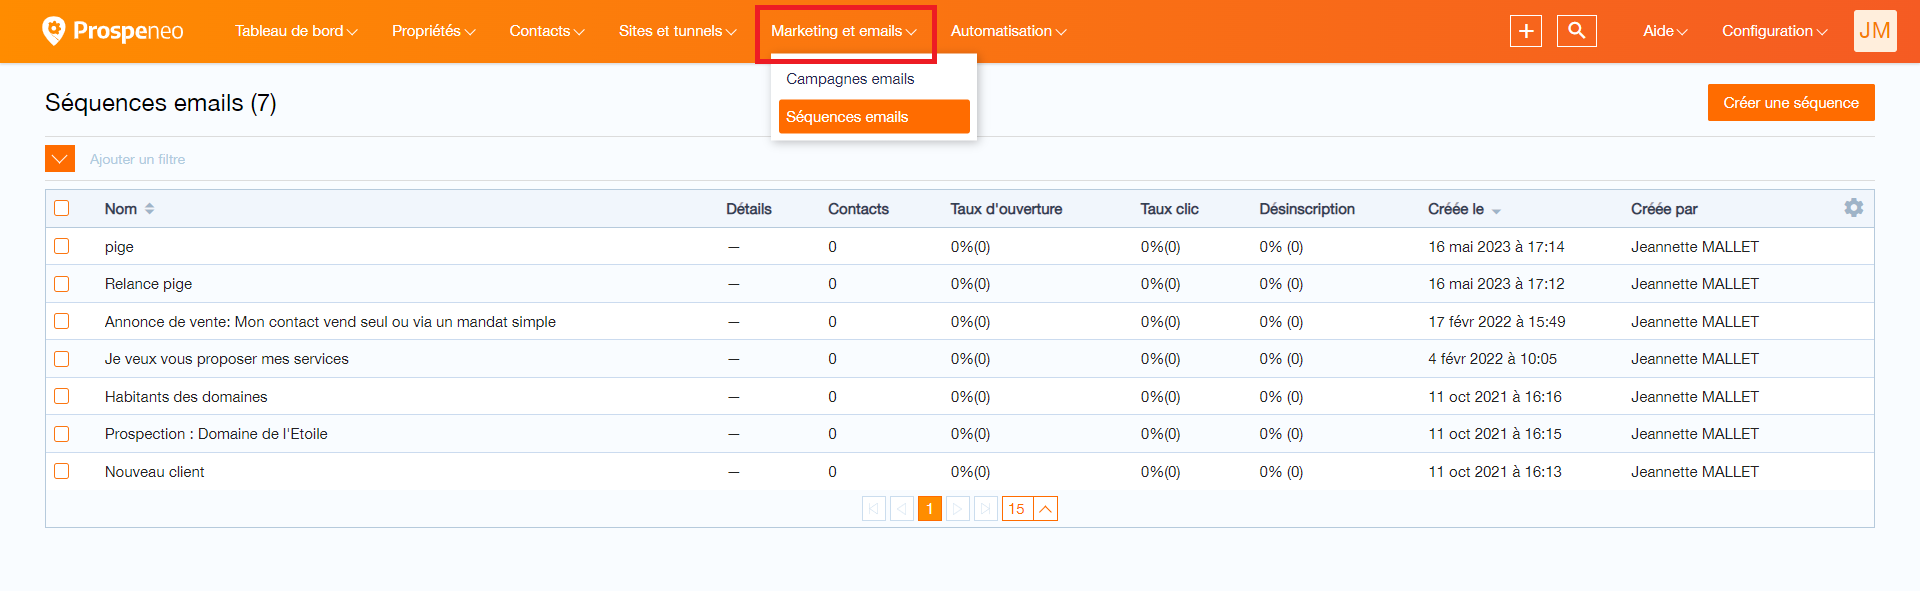The width and height of the screenshot is (1920, 591).
Task: Open Prospection : Domaine de l'Etoile sequence
Action: (216, 434)
